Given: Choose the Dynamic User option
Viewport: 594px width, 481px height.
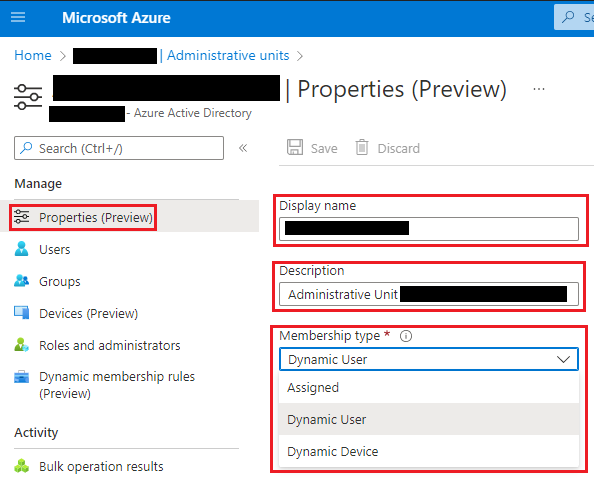Looking at the screenshot, I should coord(429,419).
